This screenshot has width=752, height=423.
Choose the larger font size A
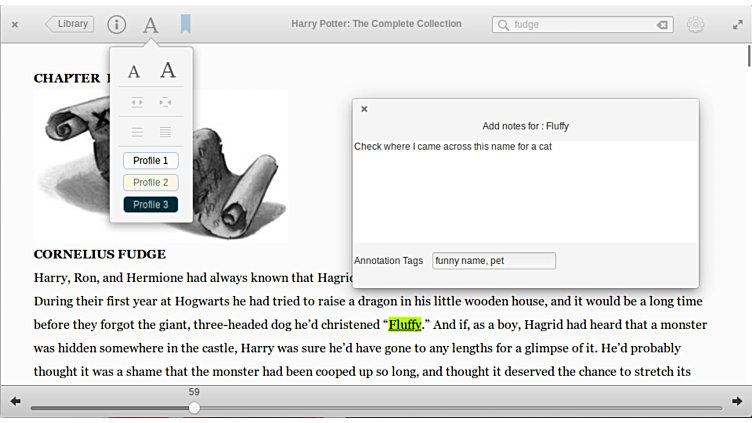point(168,70)
